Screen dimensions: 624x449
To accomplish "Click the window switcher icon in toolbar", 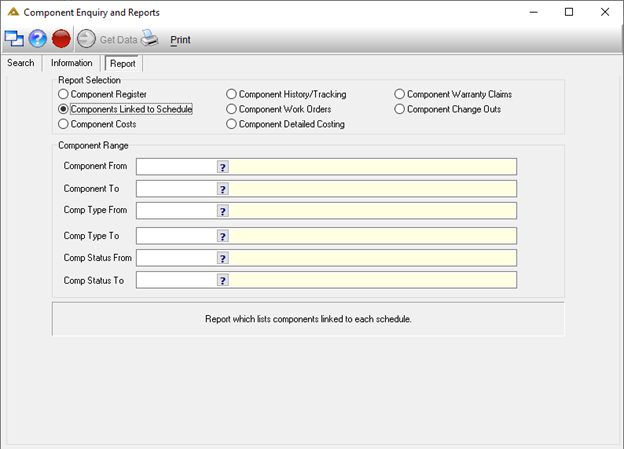I will point(14,39).
